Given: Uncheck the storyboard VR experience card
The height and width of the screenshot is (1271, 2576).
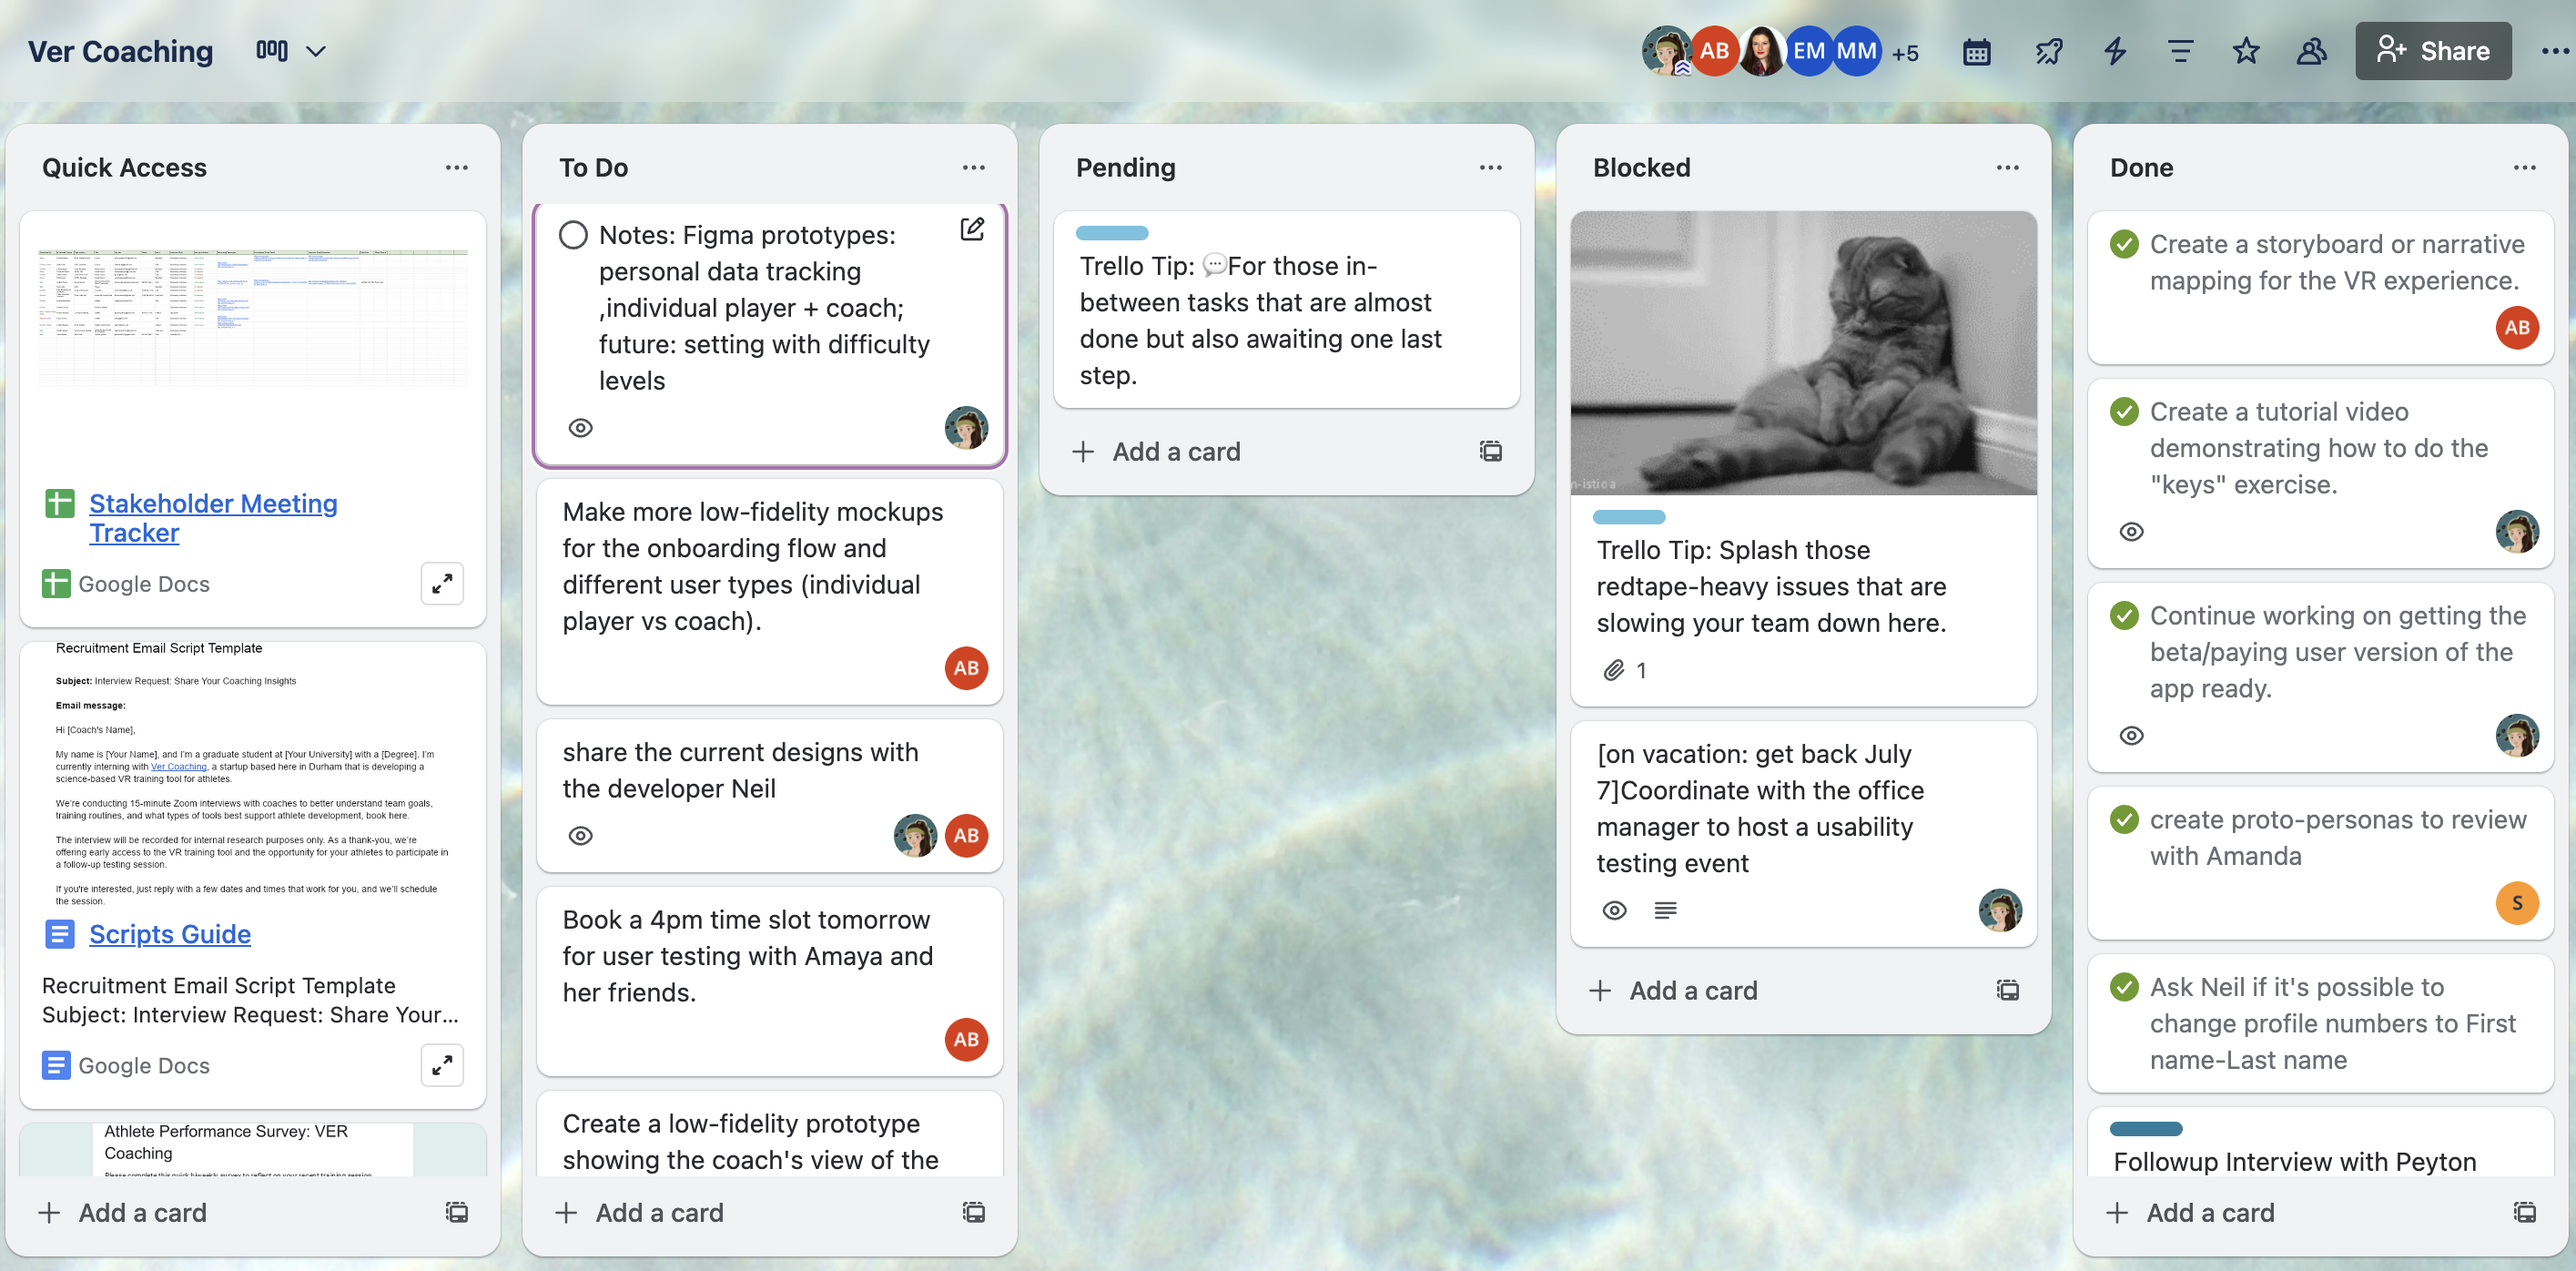Looking at the screenshot, I should click(x=2124, y=244).
